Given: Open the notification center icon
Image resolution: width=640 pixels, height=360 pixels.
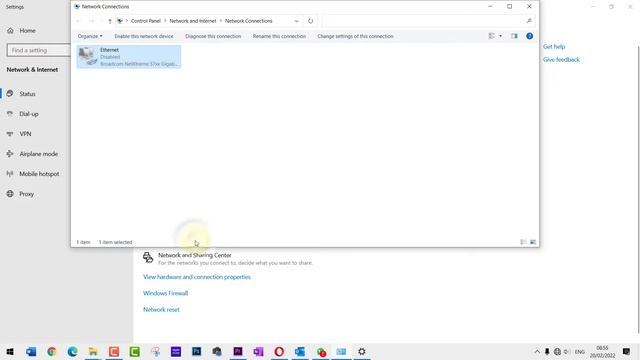Looking at the screenshot, I should click(x=627, y=351).
